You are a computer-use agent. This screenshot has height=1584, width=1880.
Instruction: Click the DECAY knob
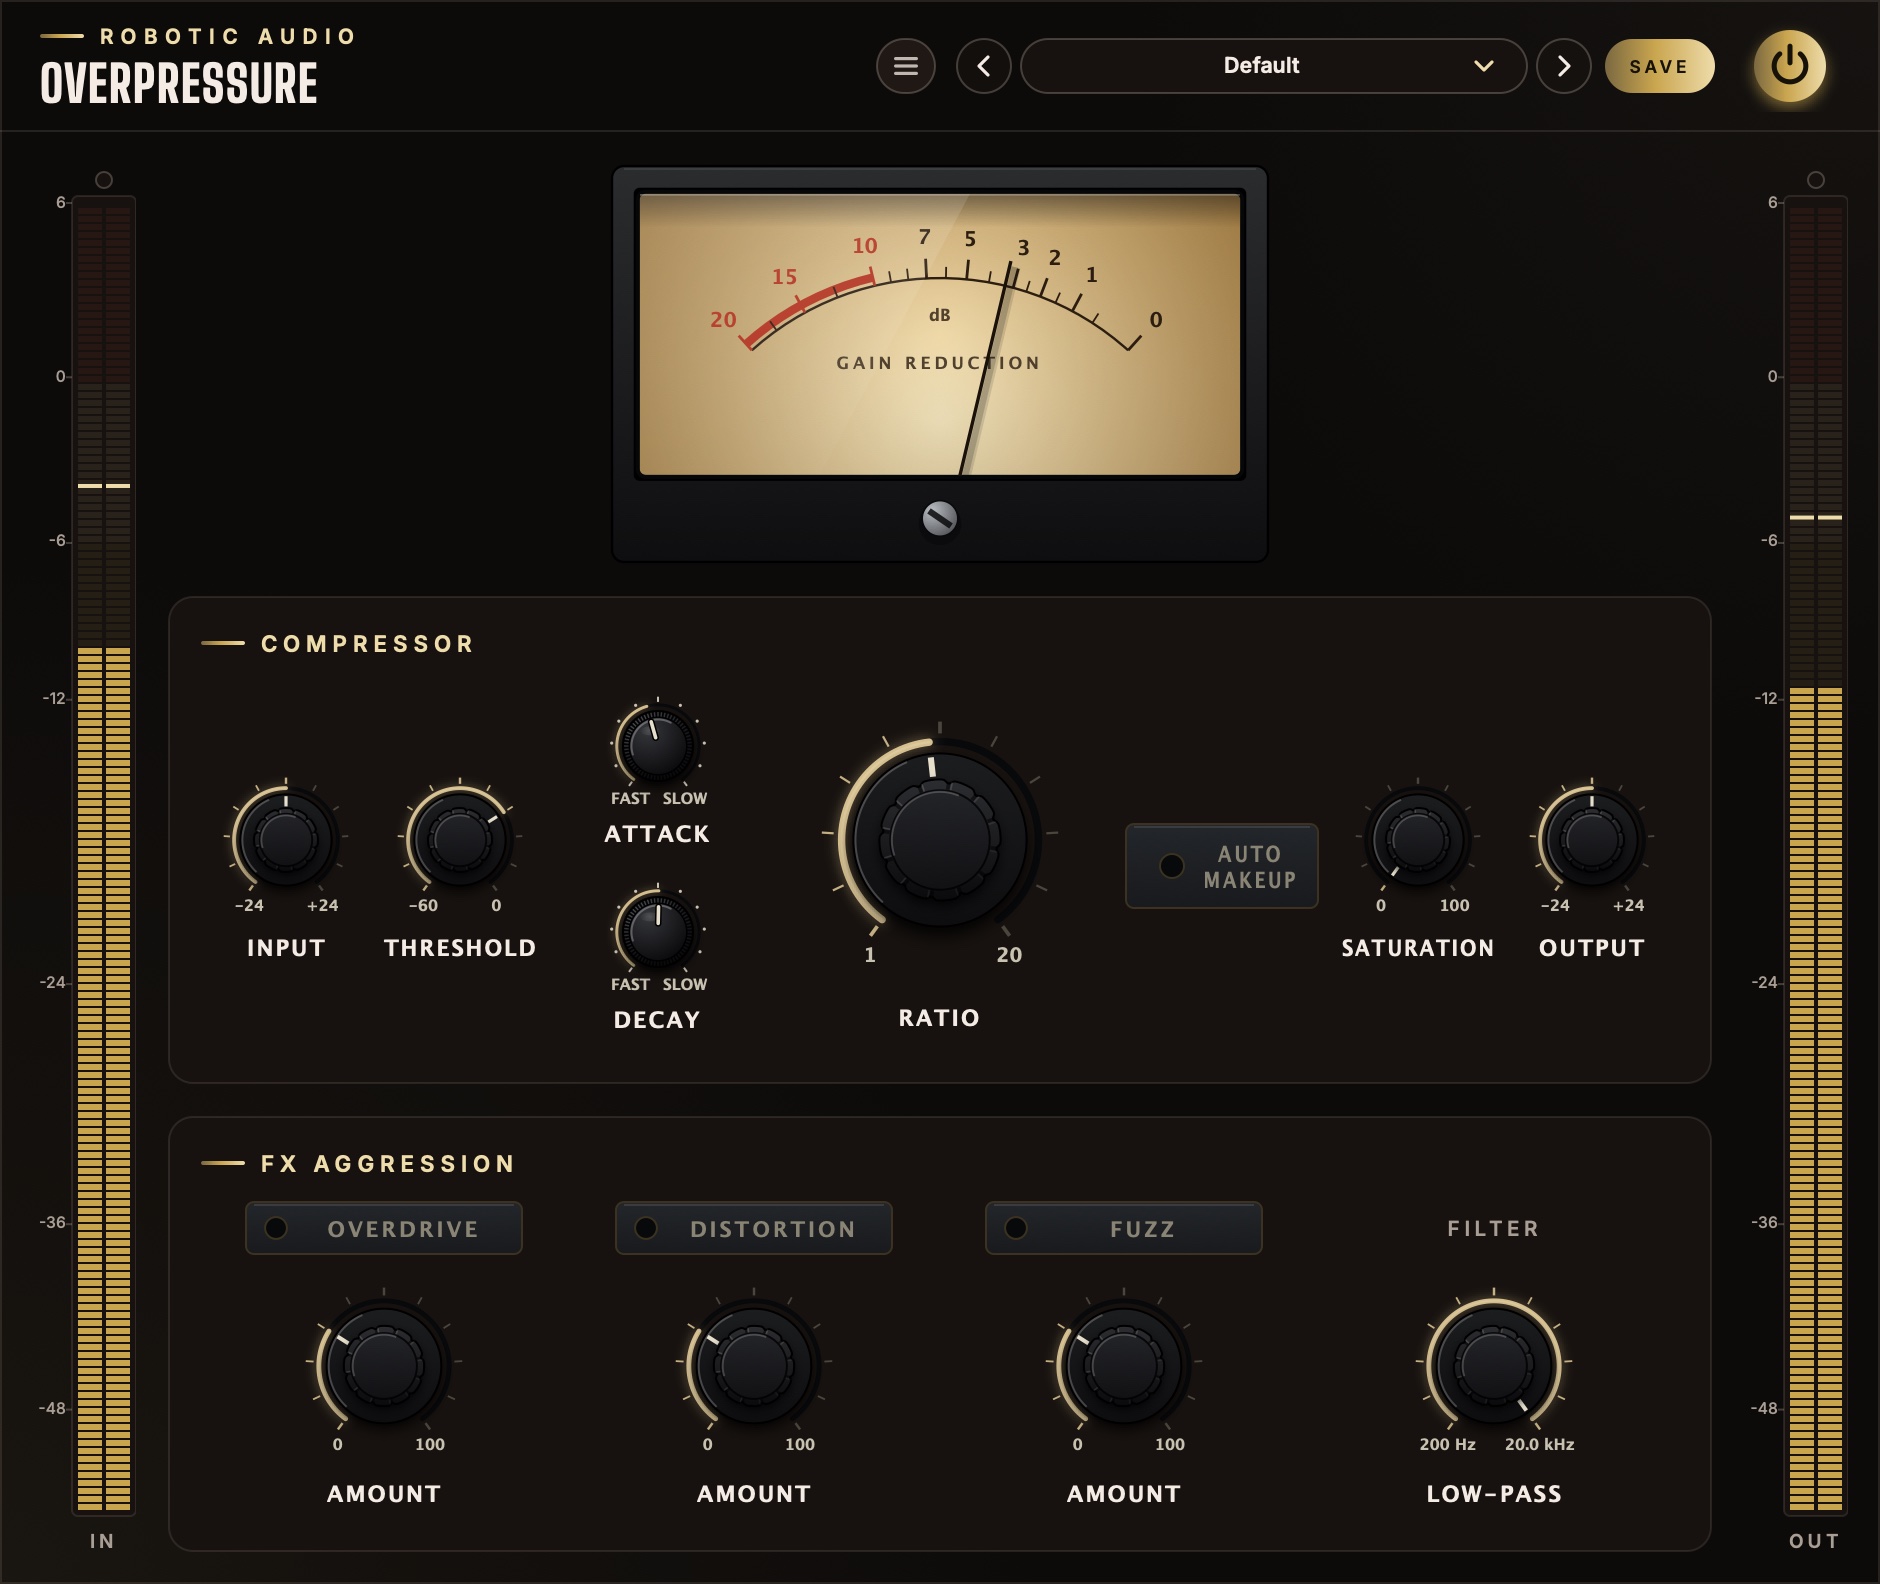coord(657,931)
